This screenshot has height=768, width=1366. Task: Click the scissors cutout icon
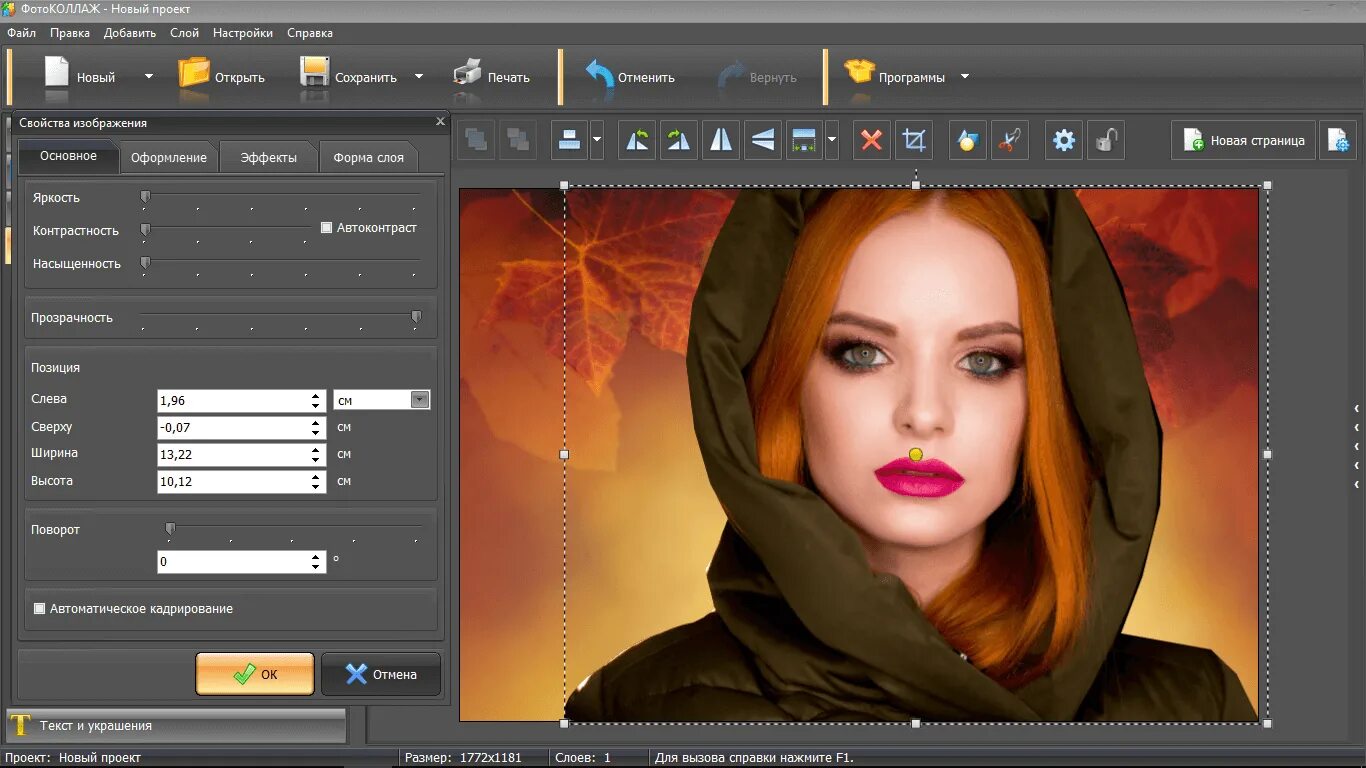1010,141
